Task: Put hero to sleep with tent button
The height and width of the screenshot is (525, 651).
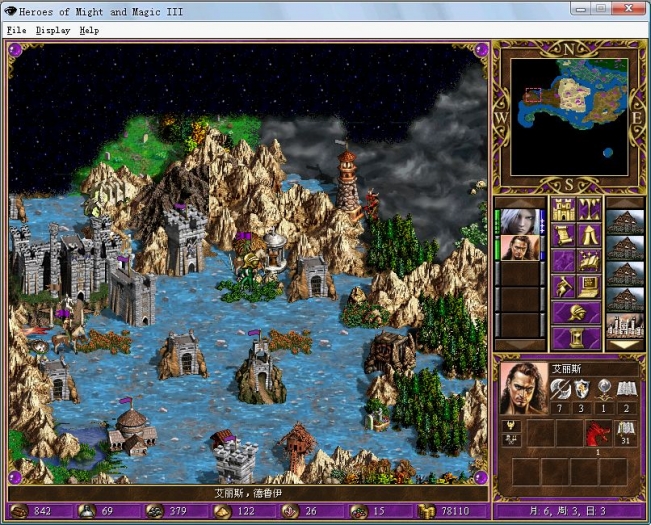Action: 589,235
